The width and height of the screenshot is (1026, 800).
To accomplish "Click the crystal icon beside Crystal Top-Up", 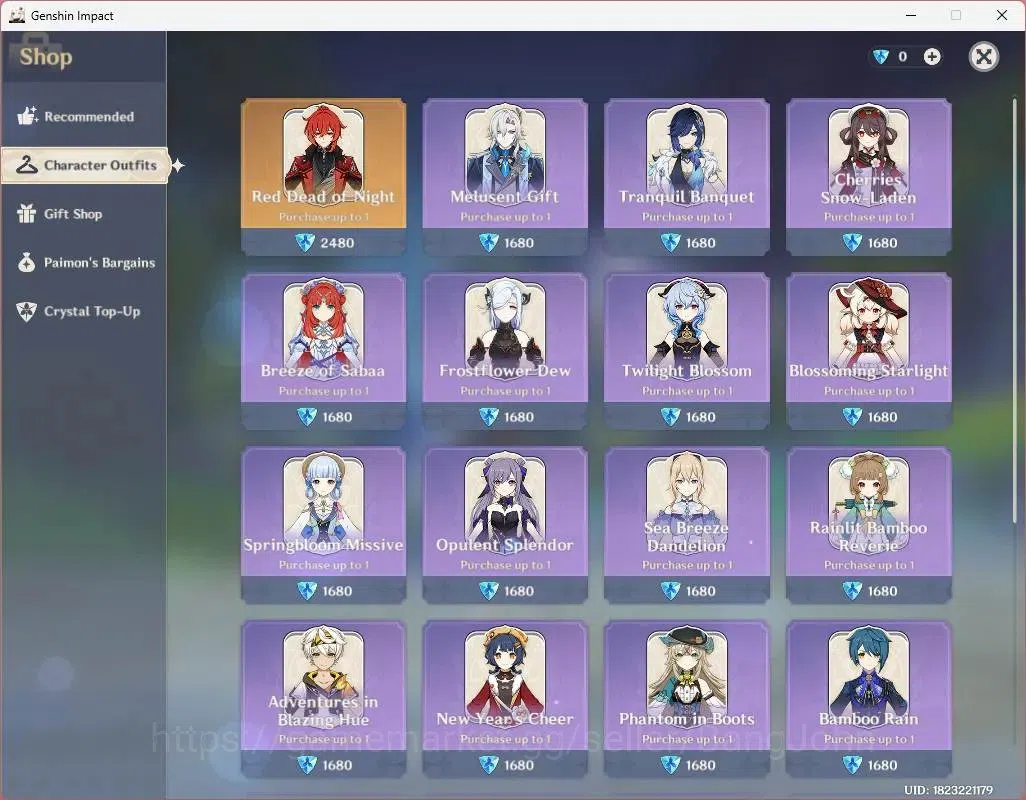I will pos(26,311).
